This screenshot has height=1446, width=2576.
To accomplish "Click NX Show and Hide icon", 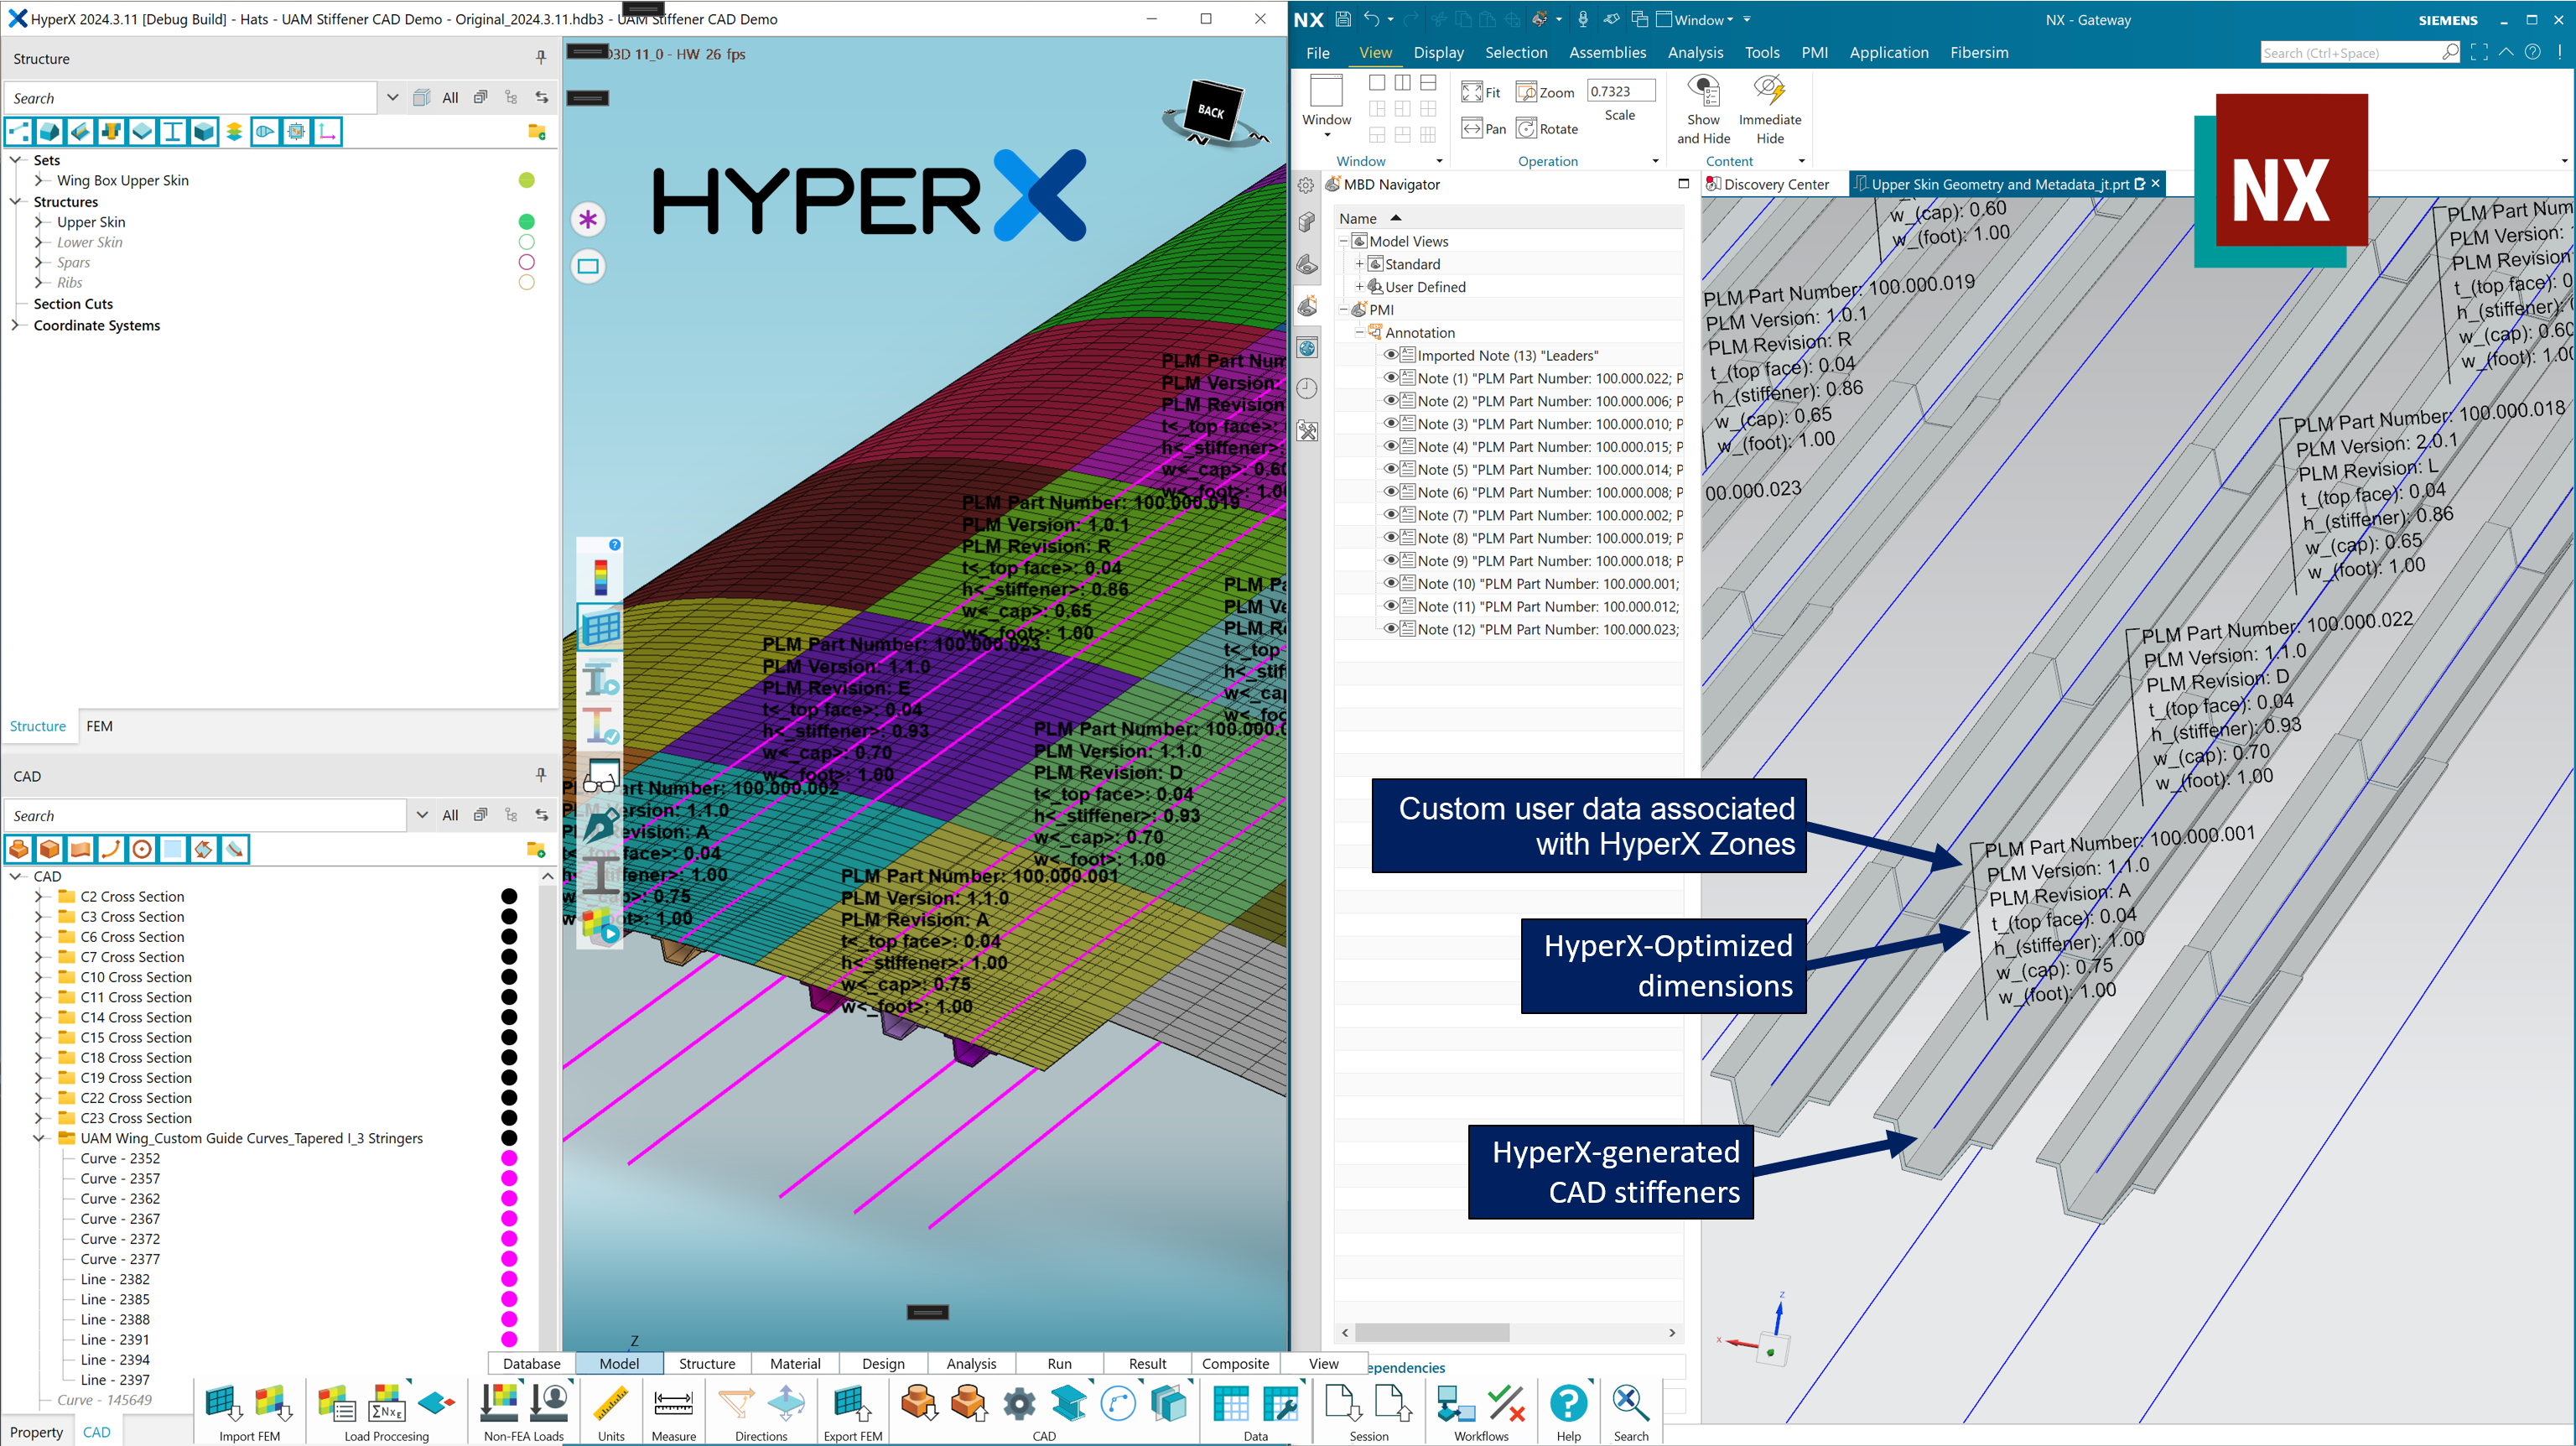I will click(1703, 90).
